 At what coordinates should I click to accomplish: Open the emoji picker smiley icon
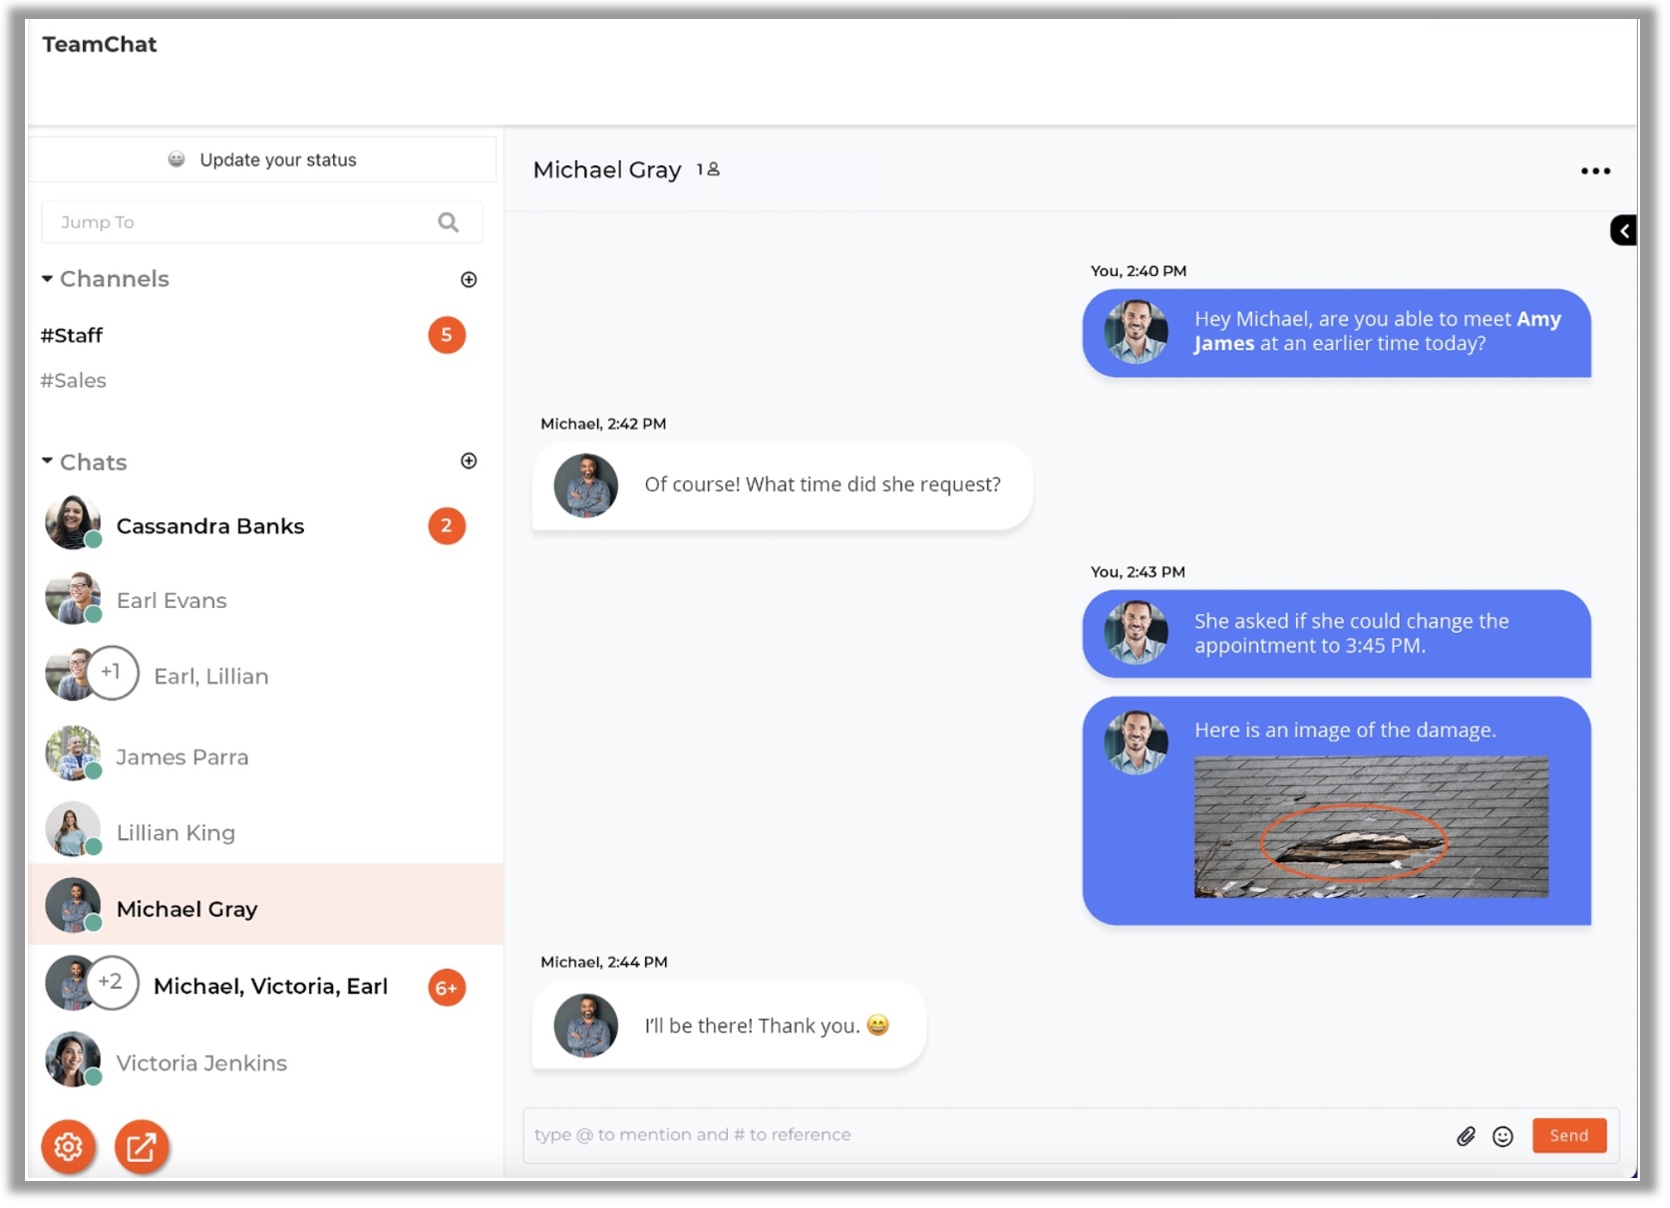tap(1502, 1136)
